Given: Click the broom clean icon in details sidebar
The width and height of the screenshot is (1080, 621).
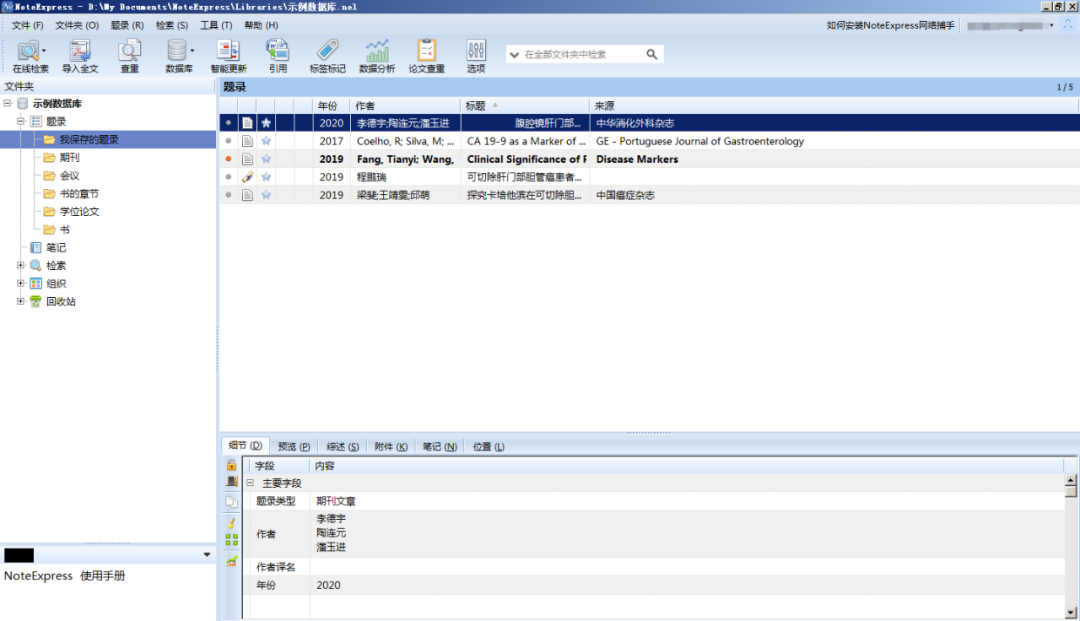Looking at the screenshot, I should tap(231, 523).
